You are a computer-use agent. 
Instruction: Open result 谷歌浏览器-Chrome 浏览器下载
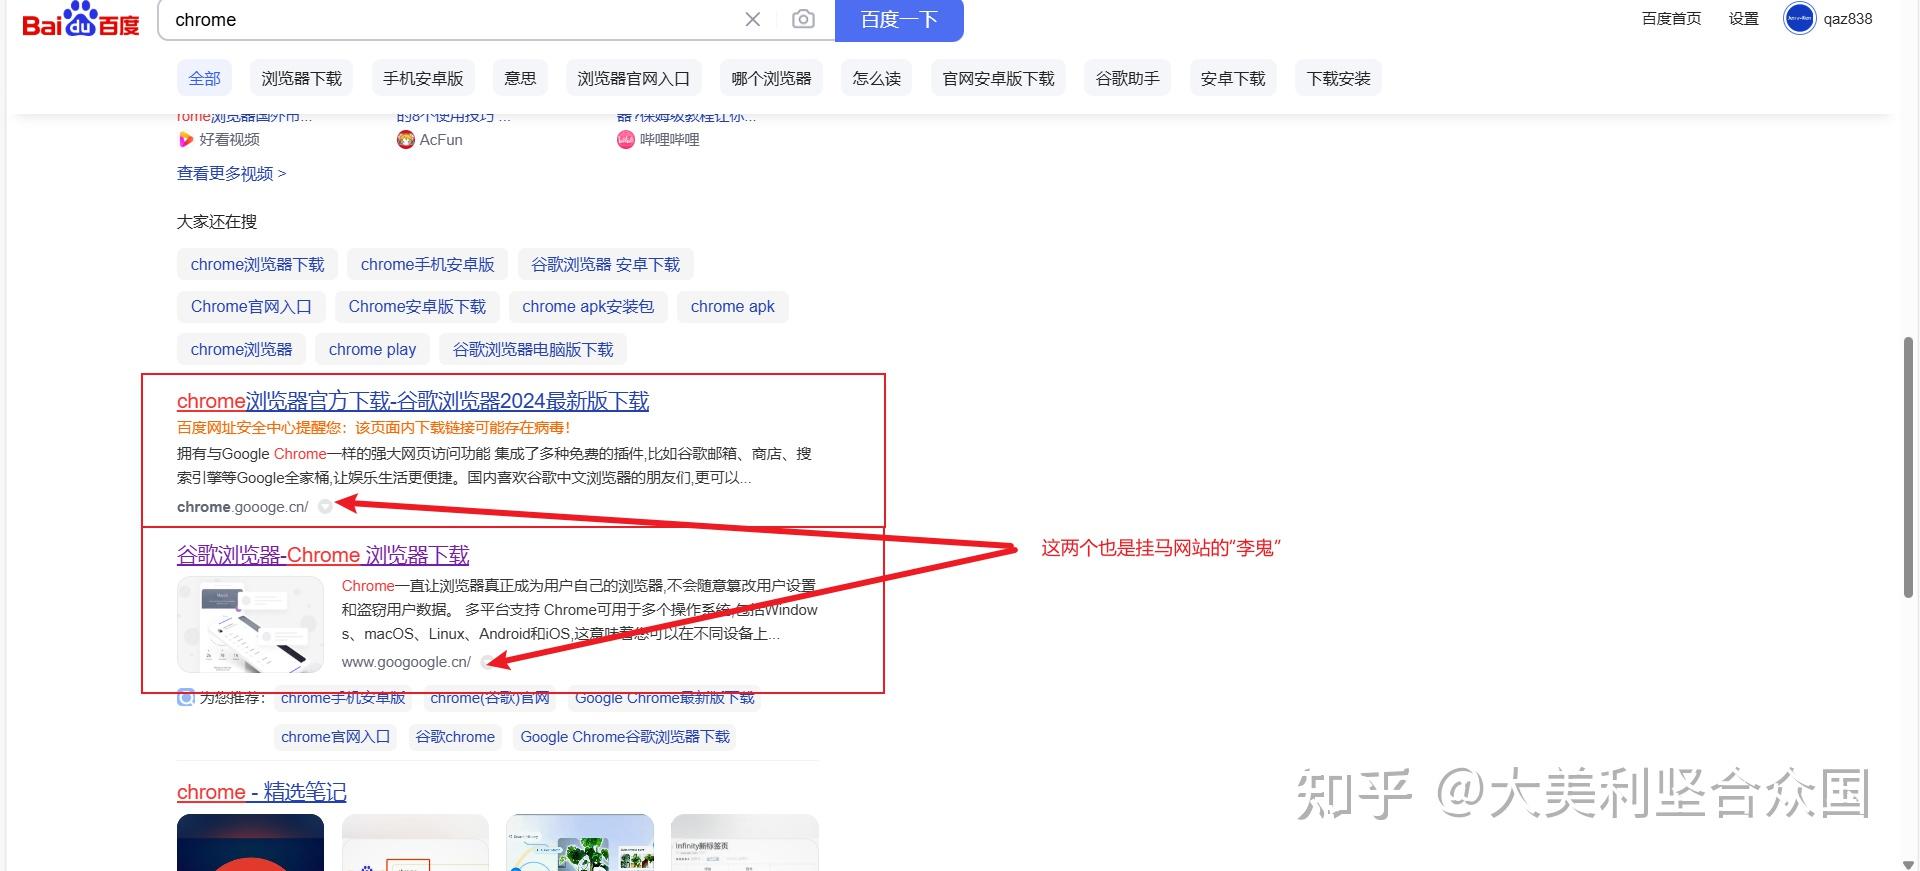click(x=323, y=555)
